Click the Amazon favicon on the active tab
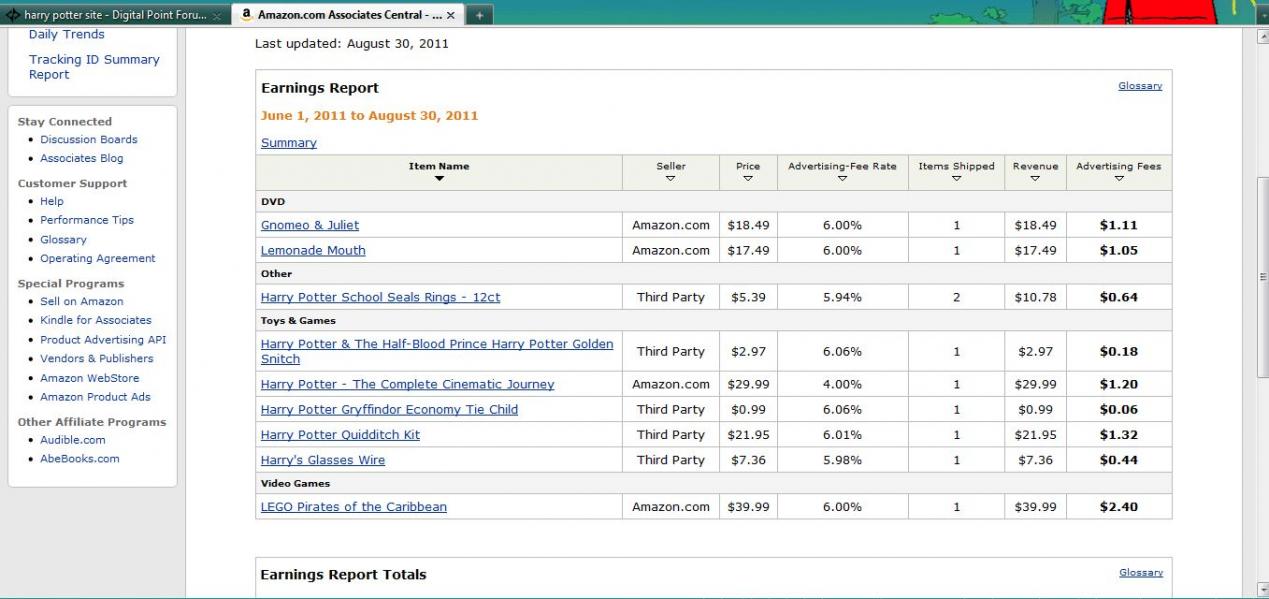1269x599 pixels. point(245,15)
